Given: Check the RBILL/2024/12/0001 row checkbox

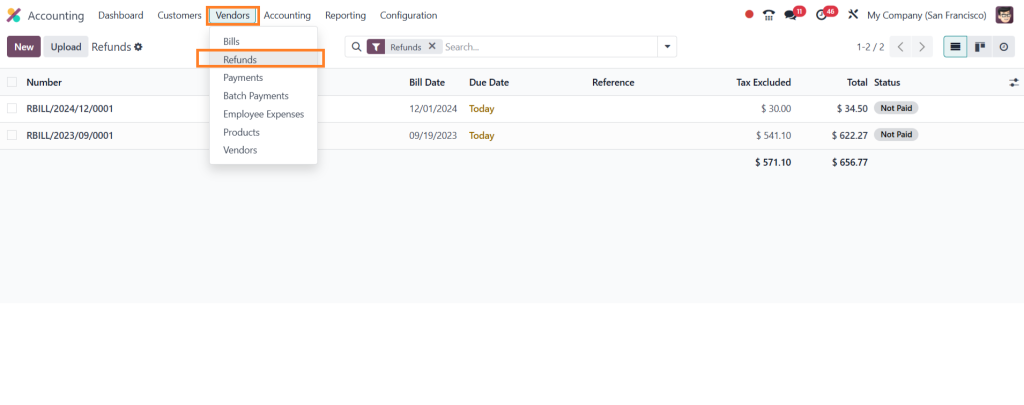Looking at the screenshot, I should tap(12, 108).
